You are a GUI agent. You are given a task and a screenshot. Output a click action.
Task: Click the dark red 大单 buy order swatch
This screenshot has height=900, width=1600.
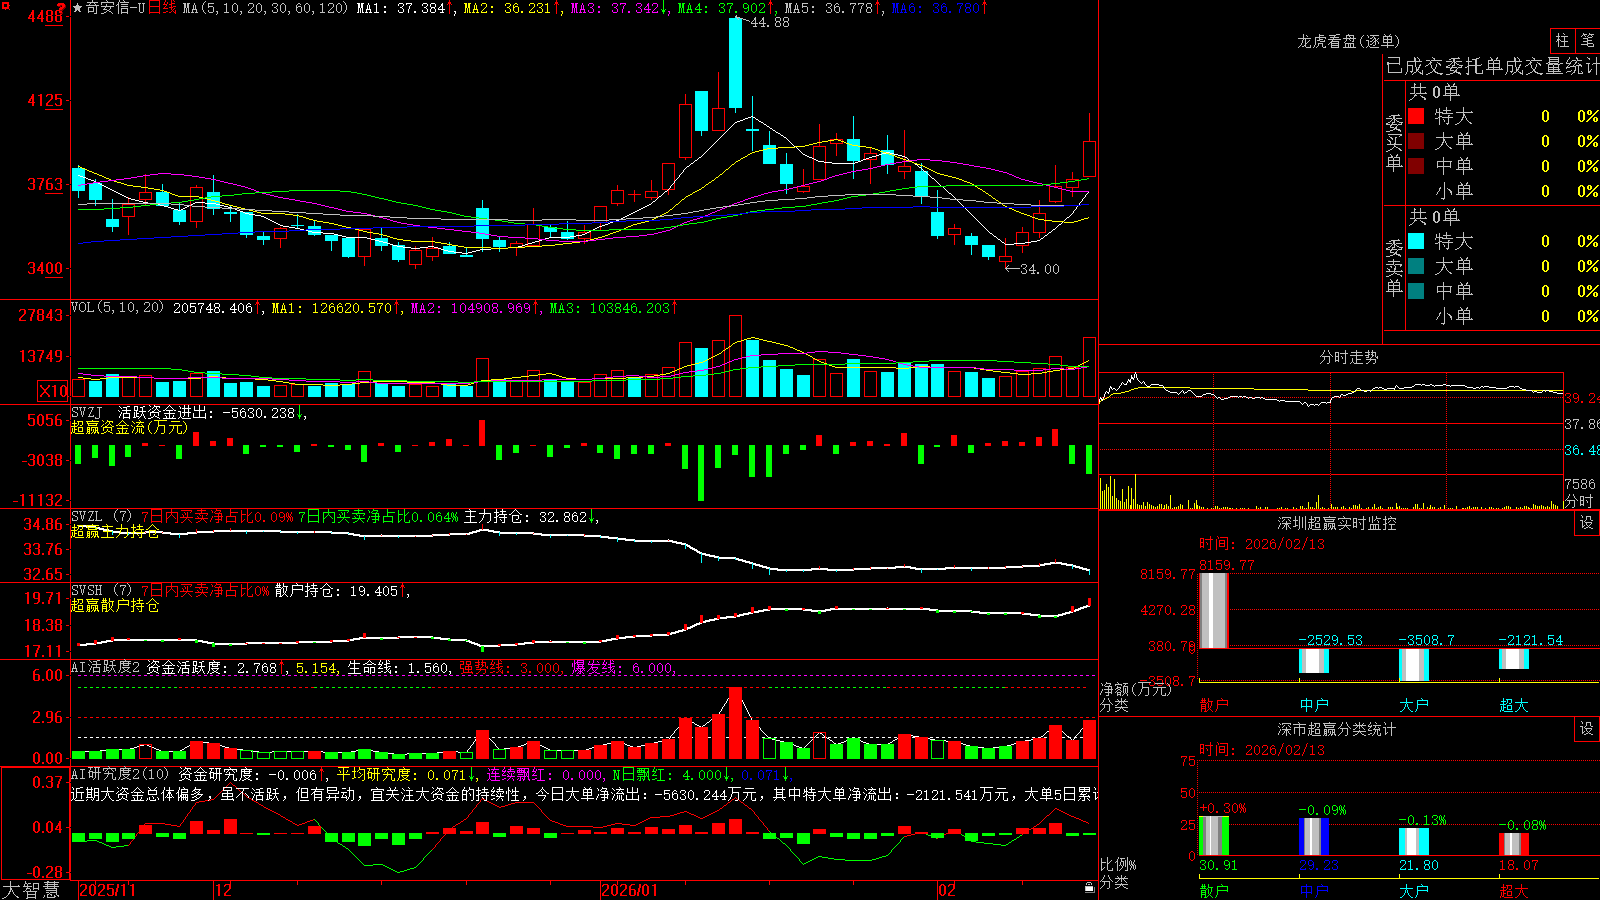(1416, 141)
